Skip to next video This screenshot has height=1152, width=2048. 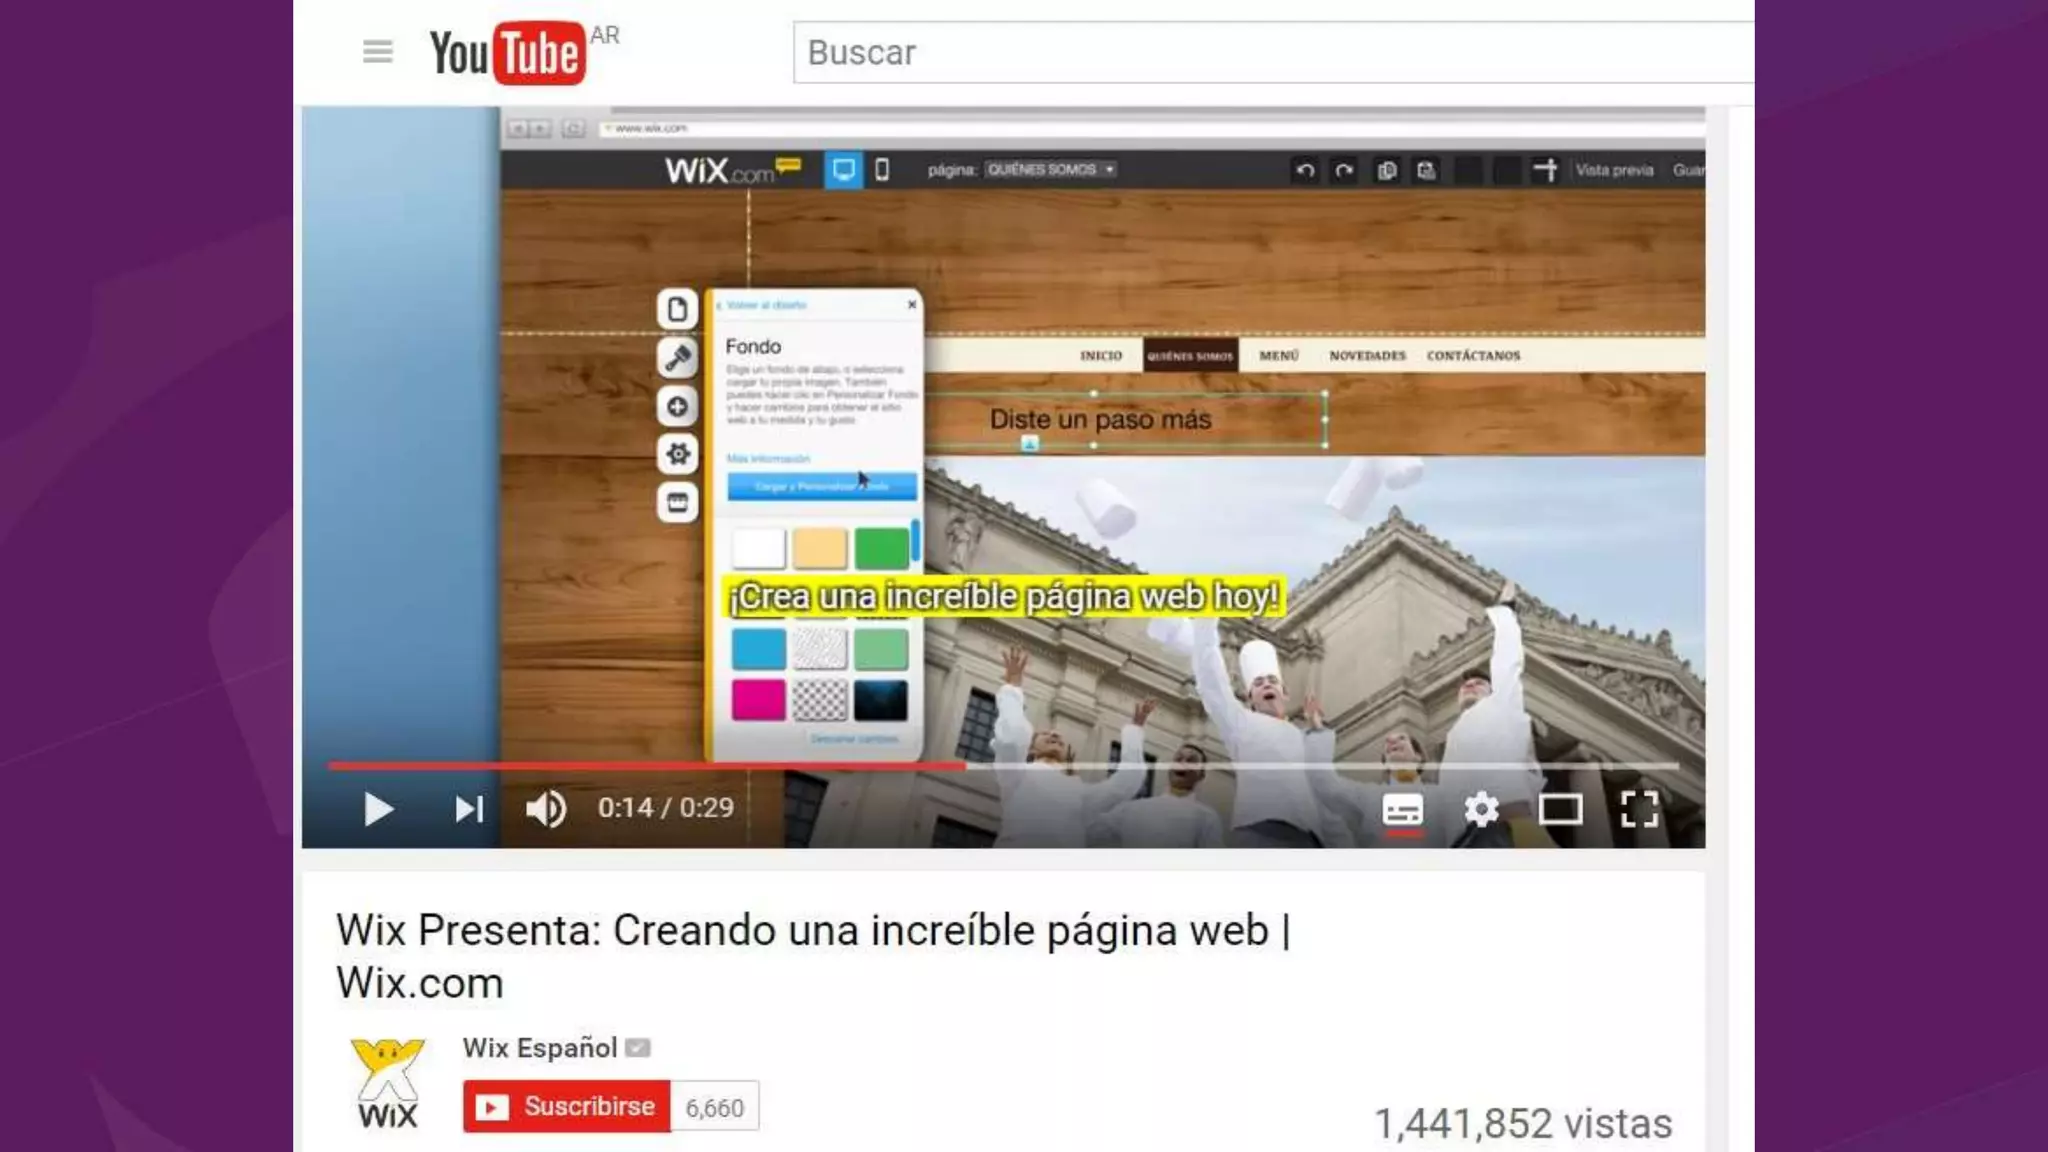point(469,808)
